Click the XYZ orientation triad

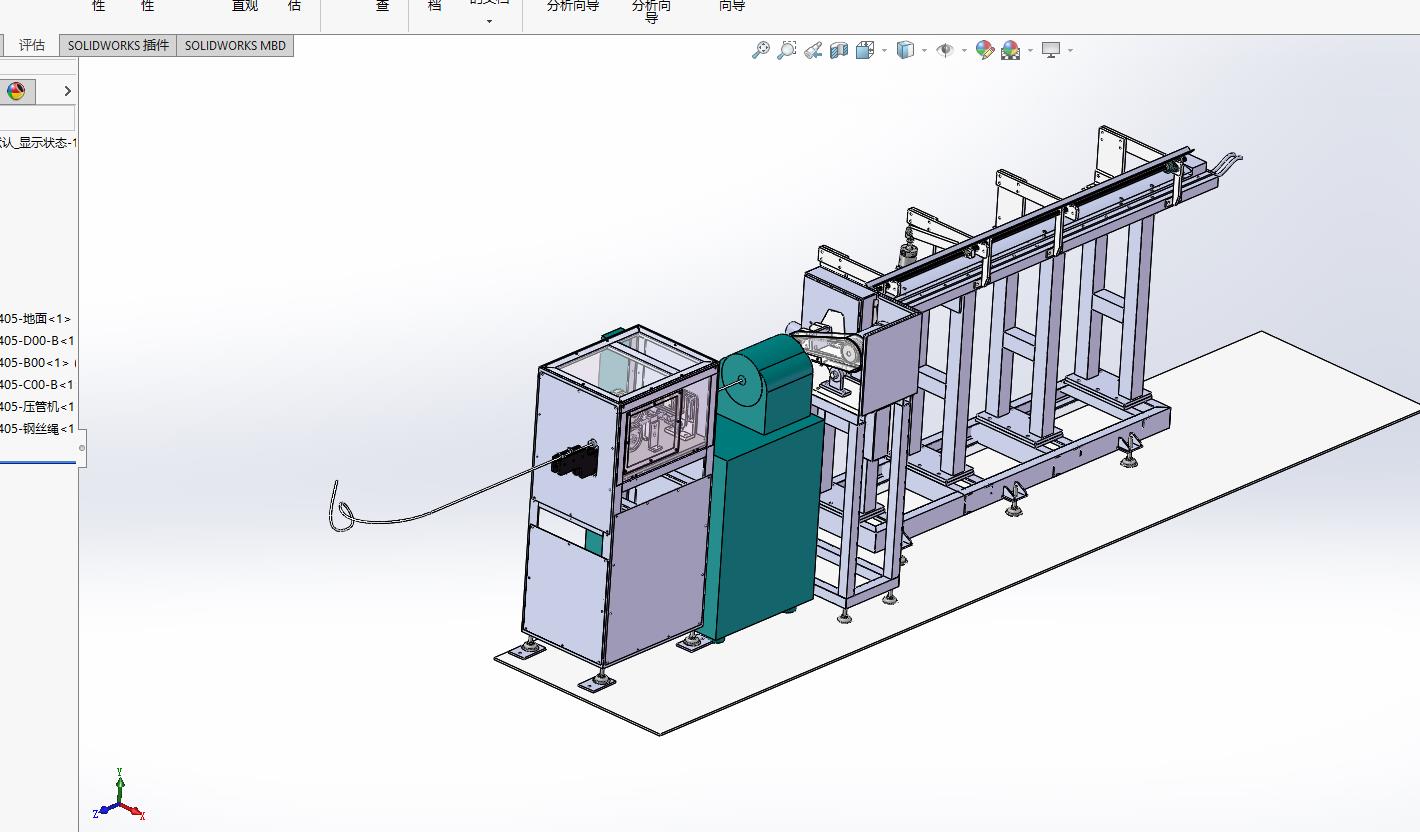tap(120, 796)
